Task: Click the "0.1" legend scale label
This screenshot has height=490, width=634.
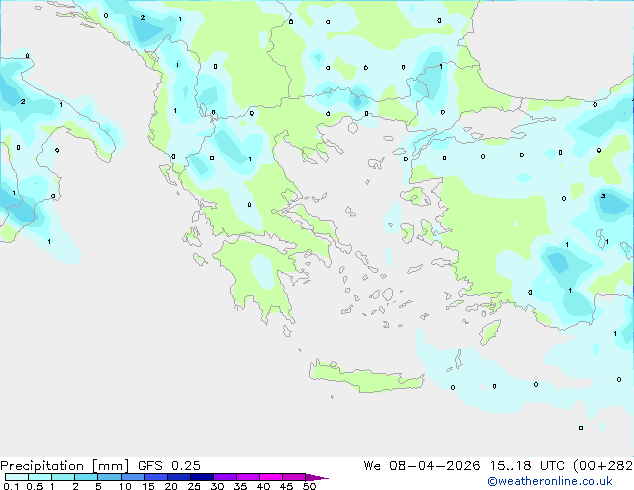Action: [11, 486]
